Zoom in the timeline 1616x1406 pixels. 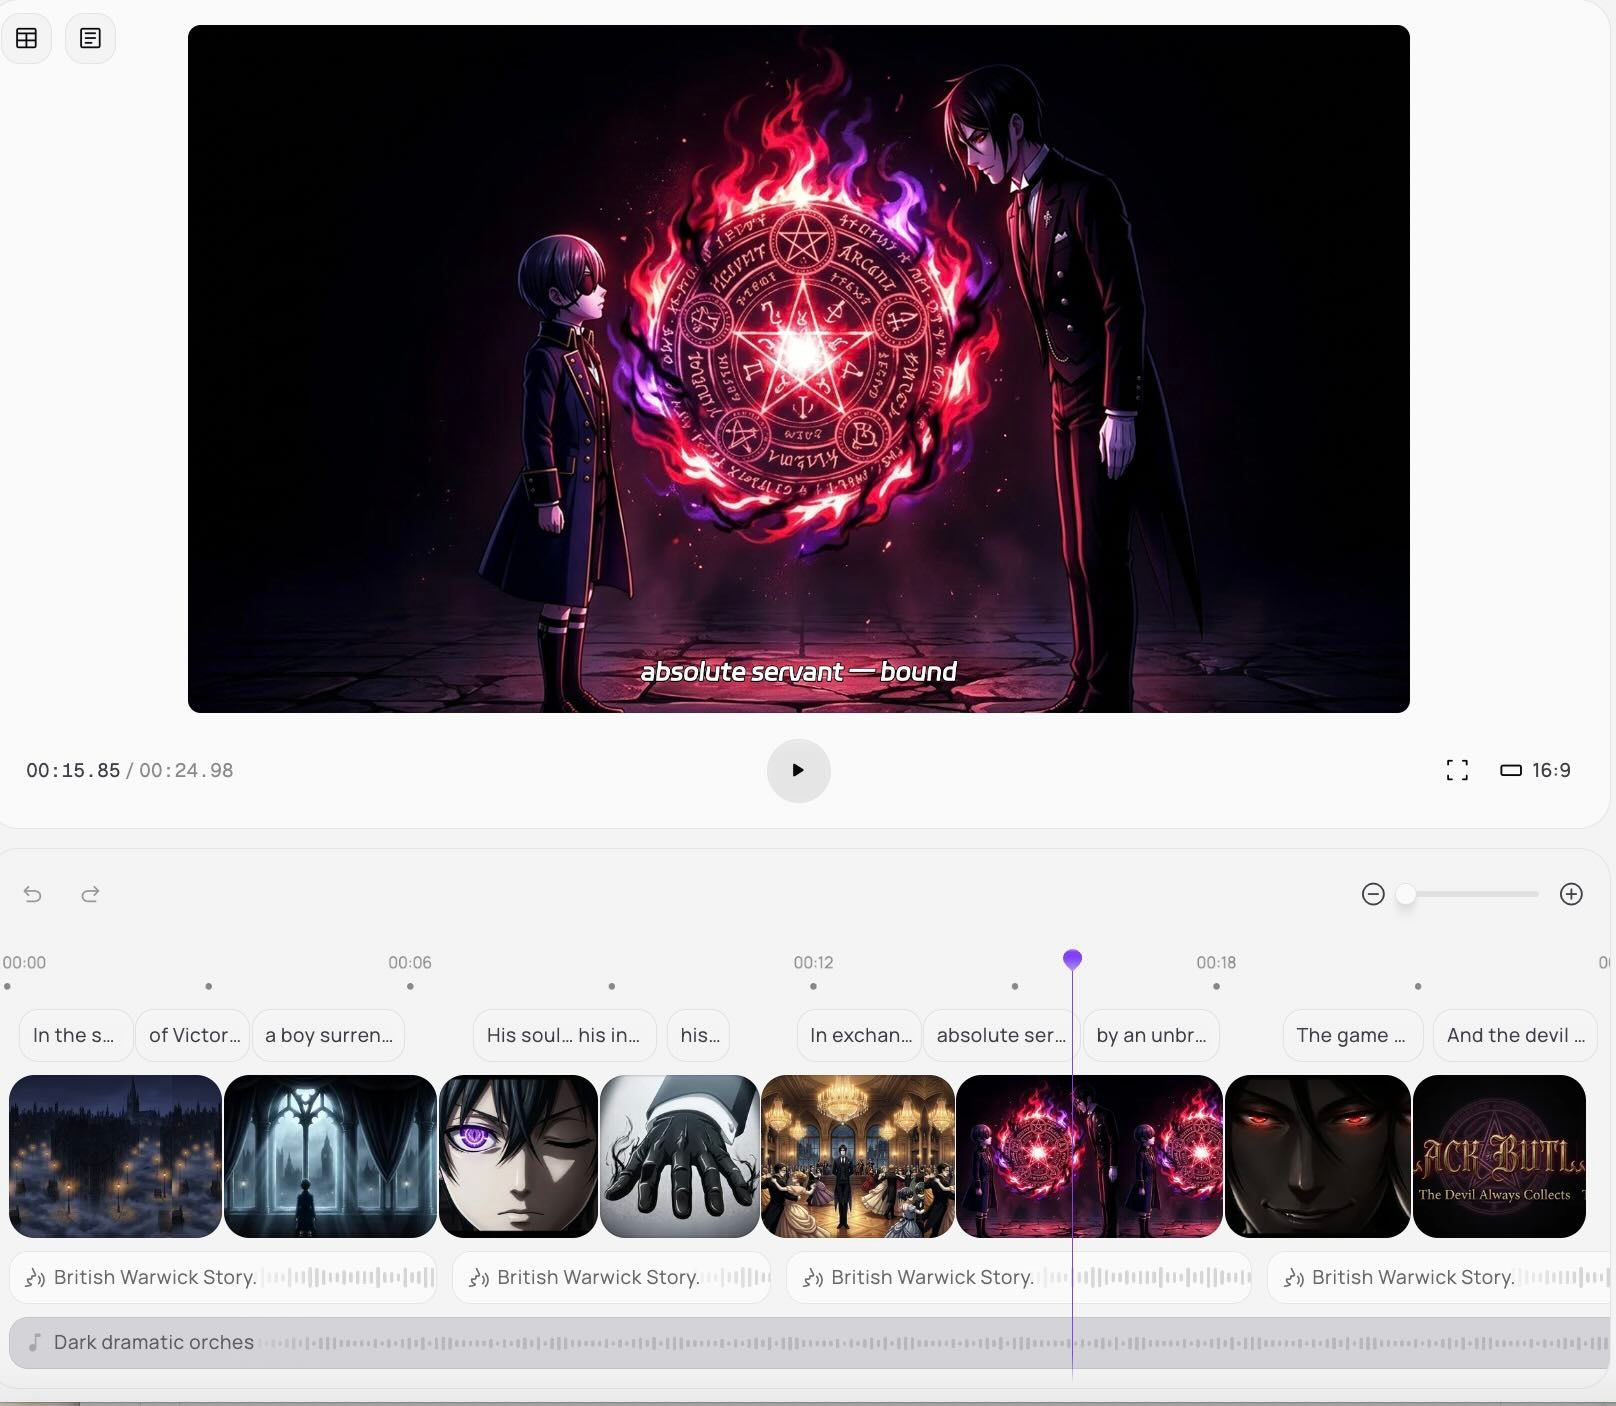click(1571, 894)
